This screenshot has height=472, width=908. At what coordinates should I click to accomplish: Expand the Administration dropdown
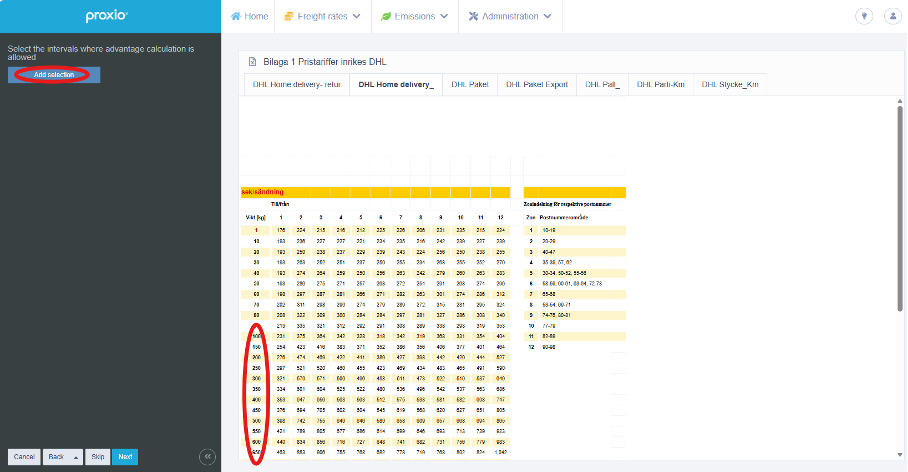point(548,16)
